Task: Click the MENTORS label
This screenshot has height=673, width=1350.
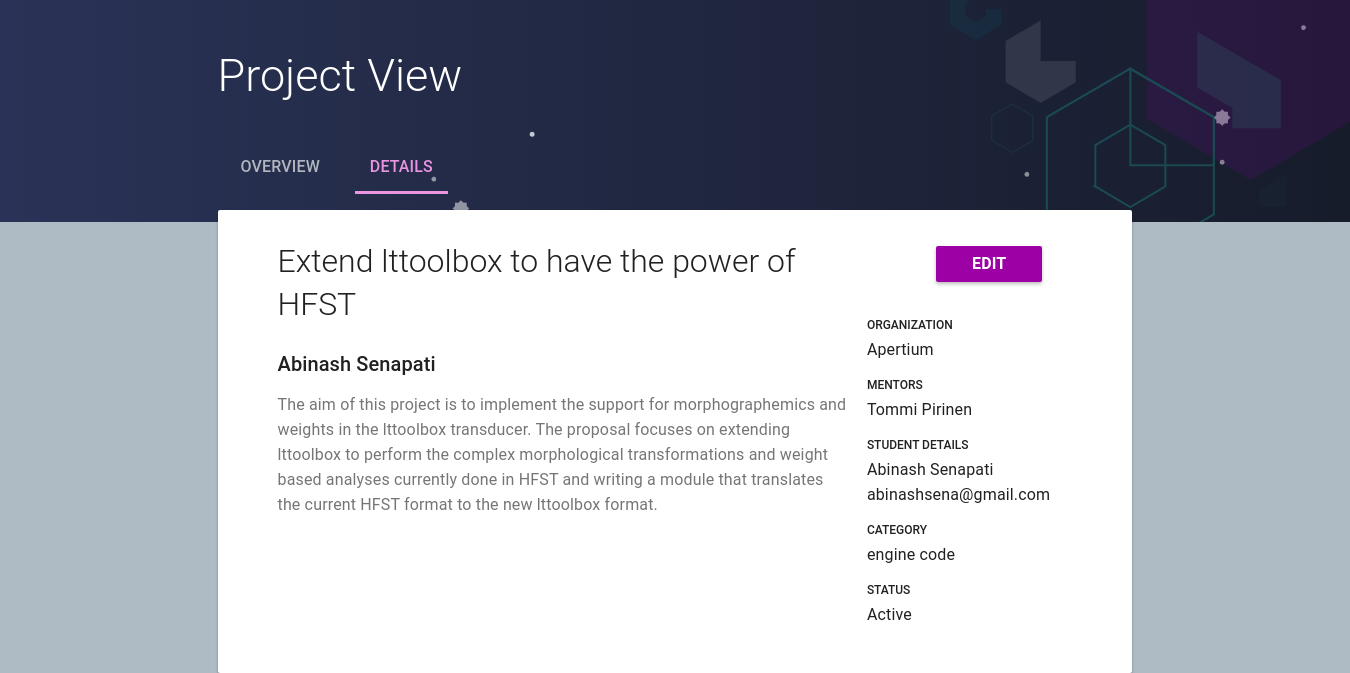Action: tap(895, 385)
